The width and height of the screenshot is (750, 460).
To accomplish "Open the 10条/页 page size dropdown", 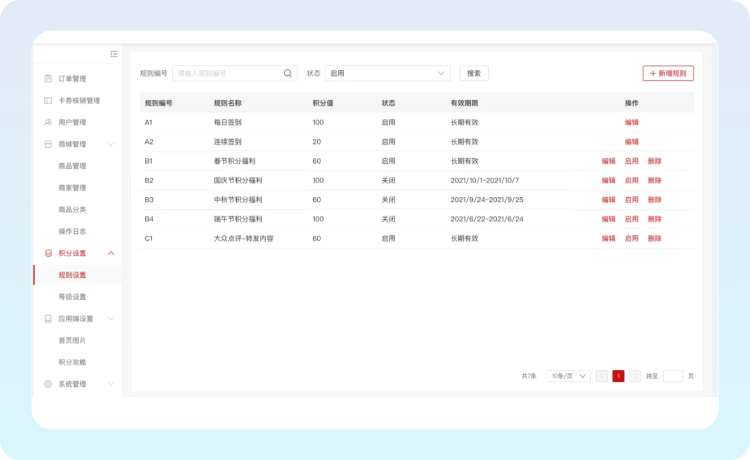I will pos(568,376).
